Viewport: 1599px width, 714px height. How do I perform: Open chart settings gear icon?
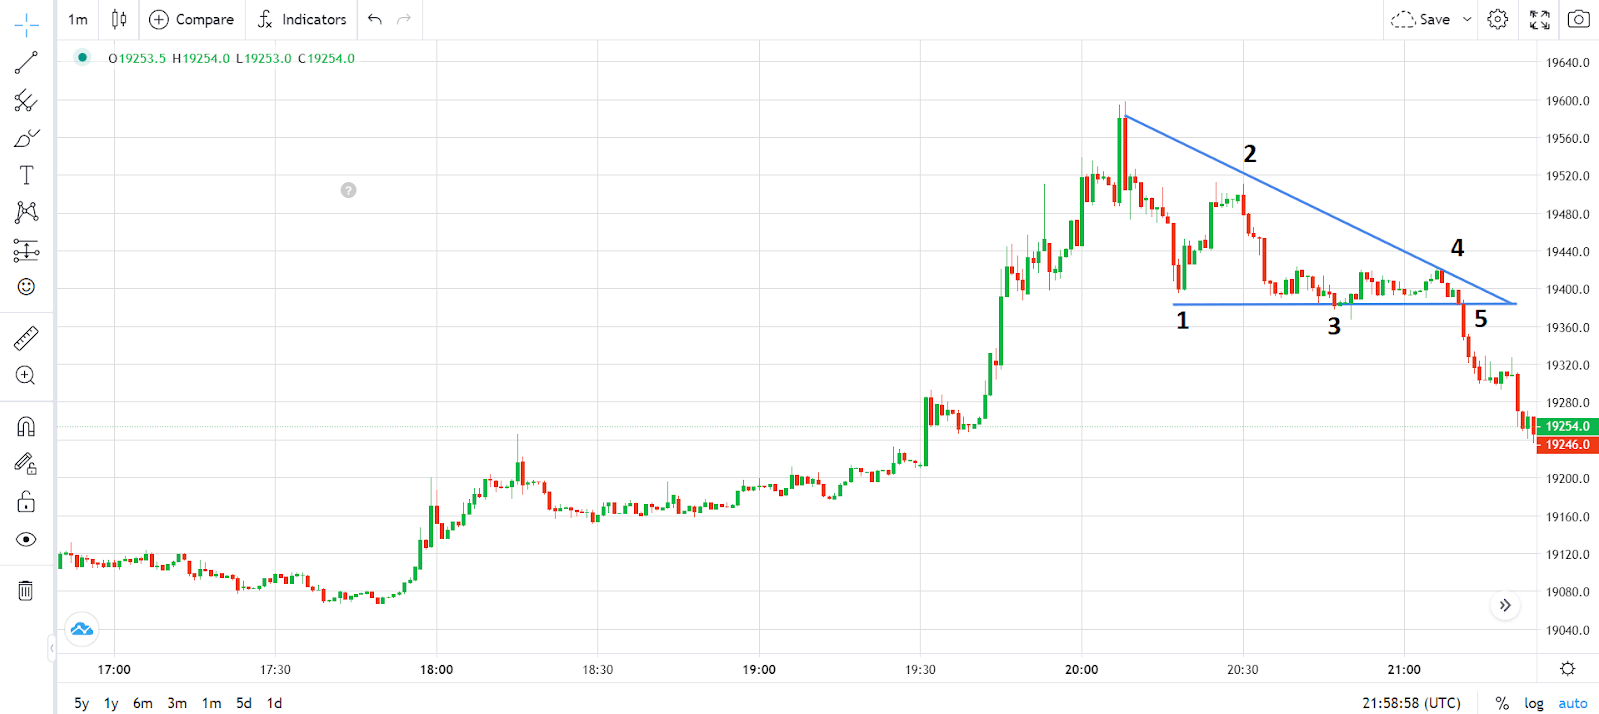[1497, 19]
